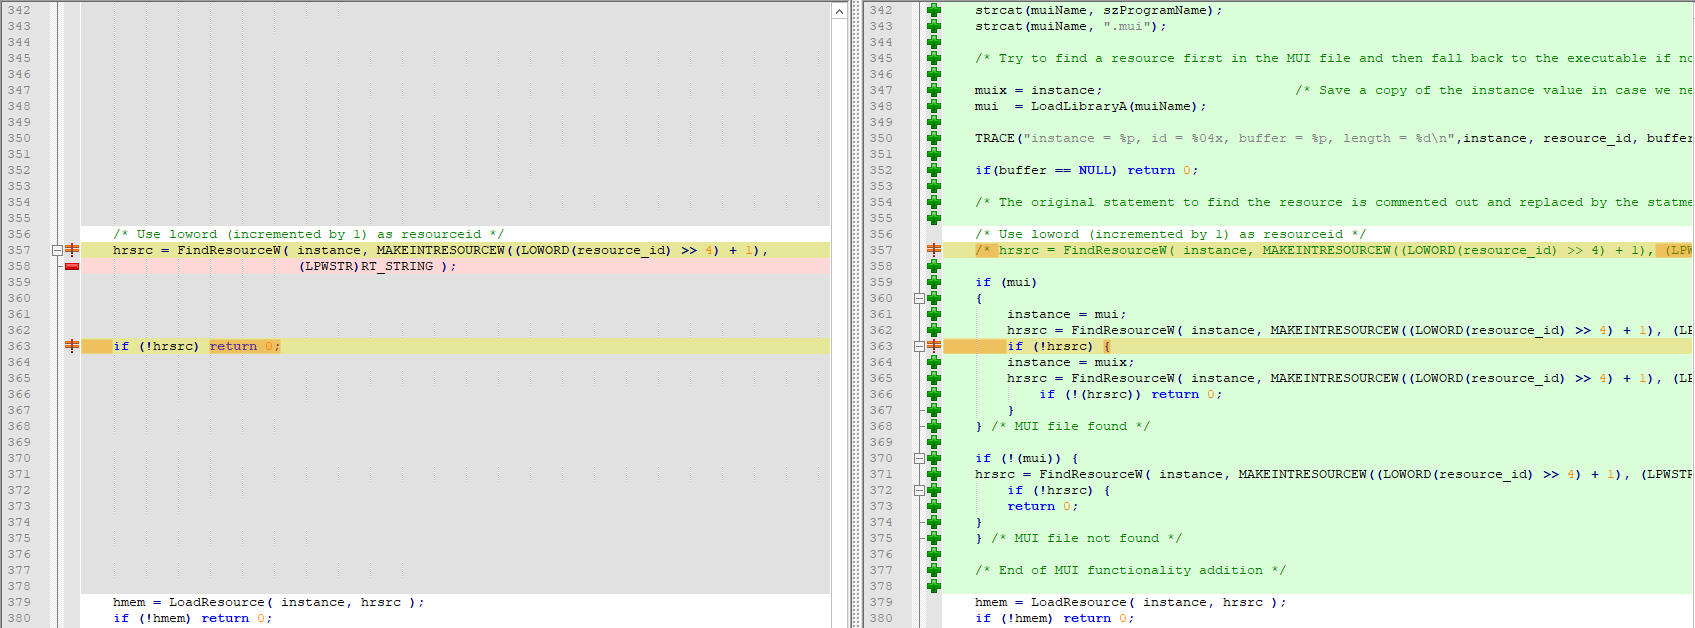Click the green added marker on right line 342
The height and width of the screenshot is (628, 1695).
[934, 10]
